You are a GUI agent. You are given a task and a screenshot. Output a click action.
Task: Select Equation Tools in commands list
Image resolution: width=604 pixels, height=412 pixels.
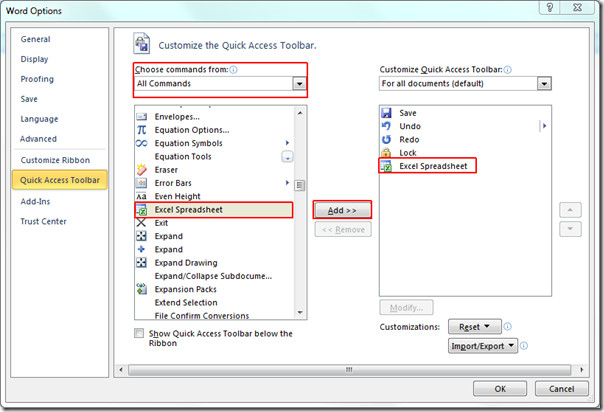(x=215, y=156)
